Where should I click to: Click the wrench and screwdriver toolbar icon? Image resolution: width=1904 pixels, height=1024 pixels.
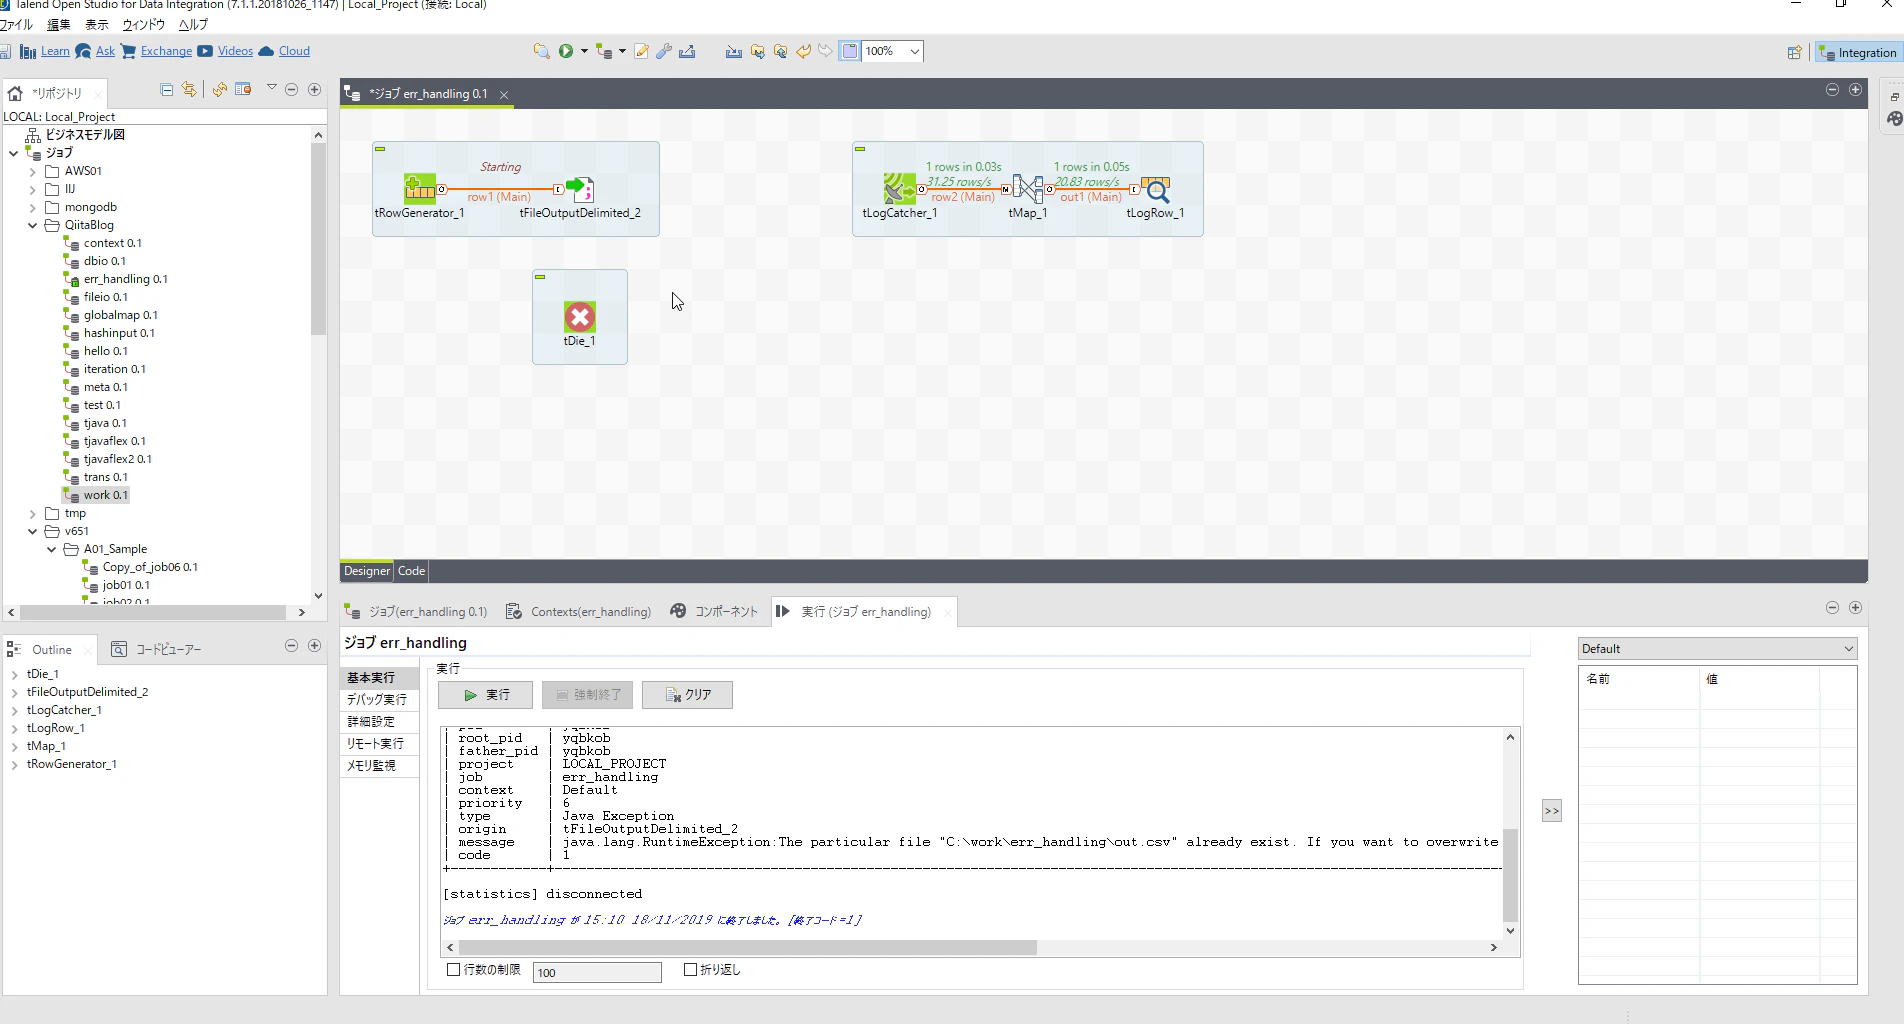[x=664, y=51]
